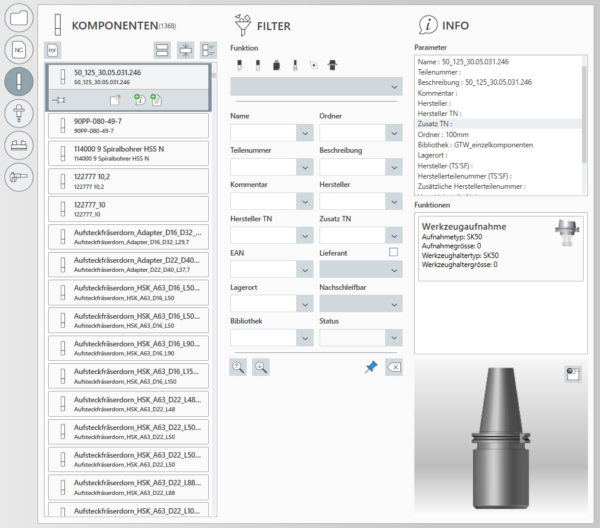Viewport: 600px width, 528px height.
Task: Click the second search magnifier icon
Action: [261, 367]
